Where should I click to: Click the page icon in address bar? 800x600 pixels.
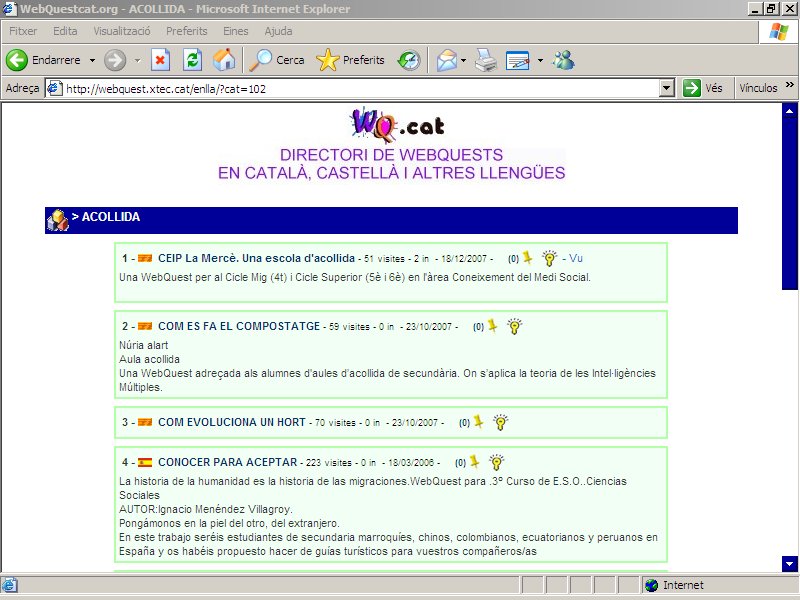54,88
